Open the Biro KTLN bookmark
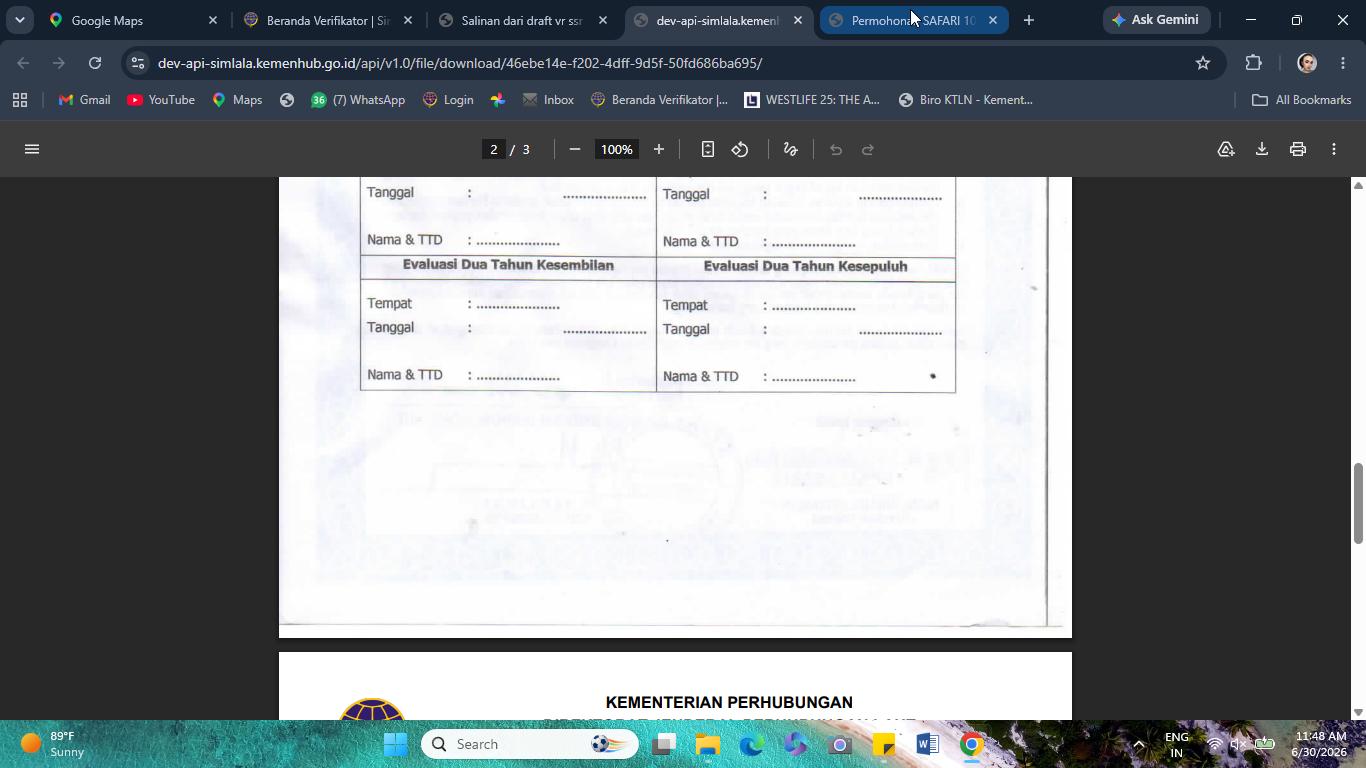 pyautogui.click(x=966, y=100)
